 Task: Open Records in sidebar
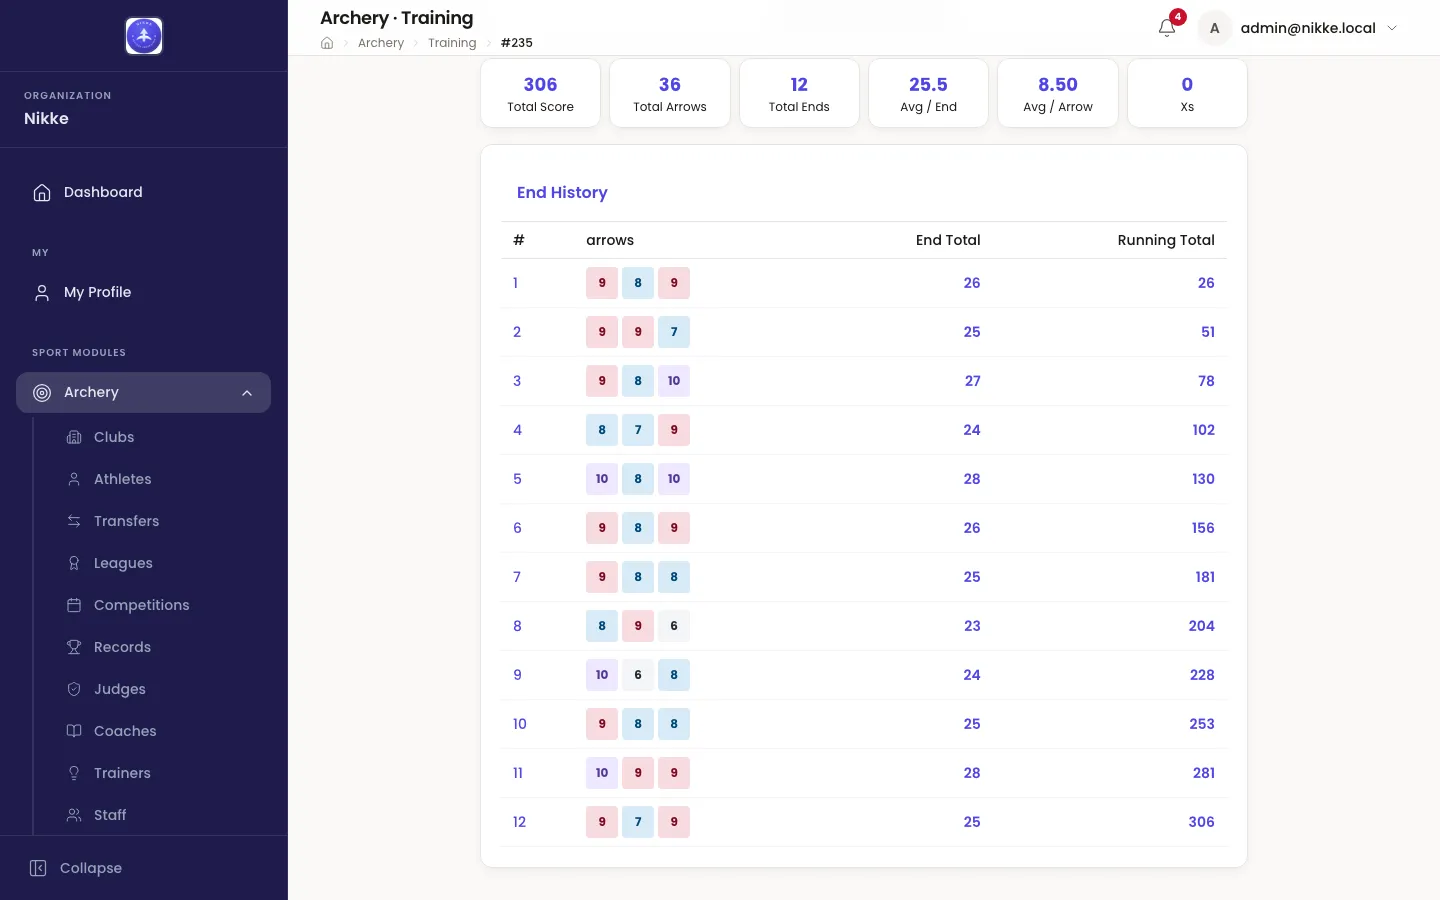[x=160, y=647]
